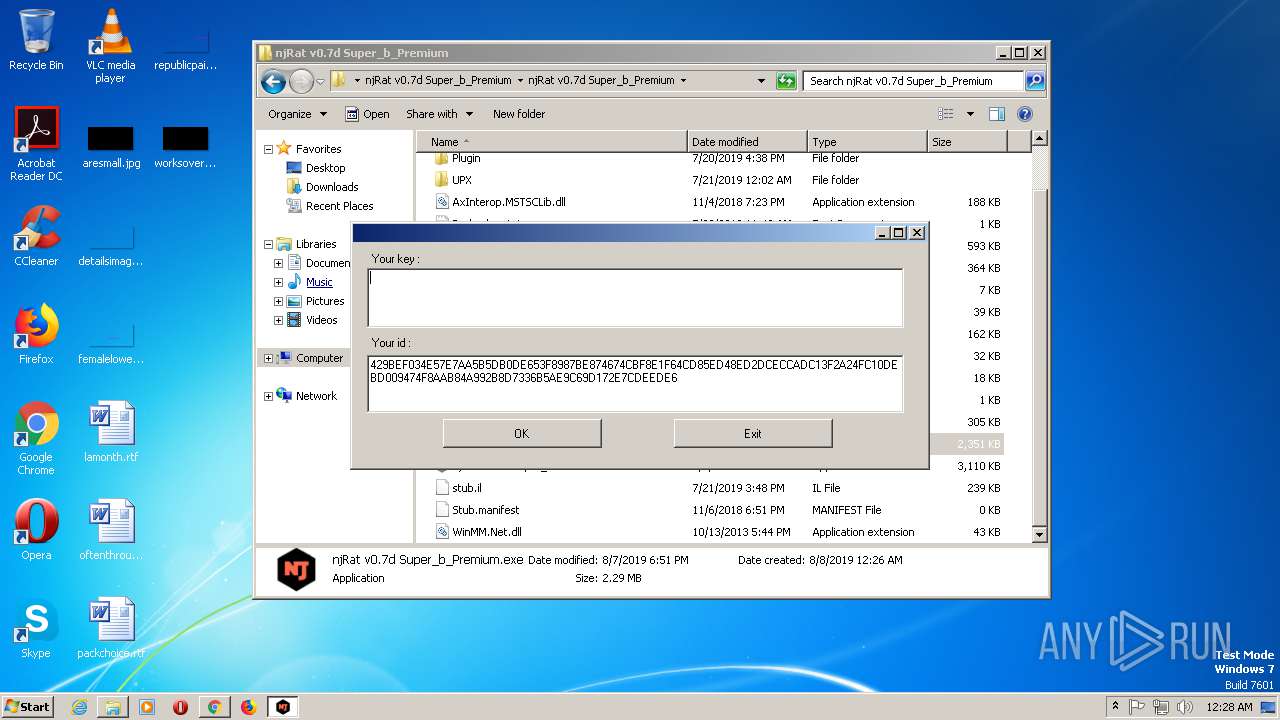Image resolution: width=1280 pixels, height=720 pixels.
Task: Click the Explorer forward arrow button
Action: pyautogui.click(x=301, y=81)
